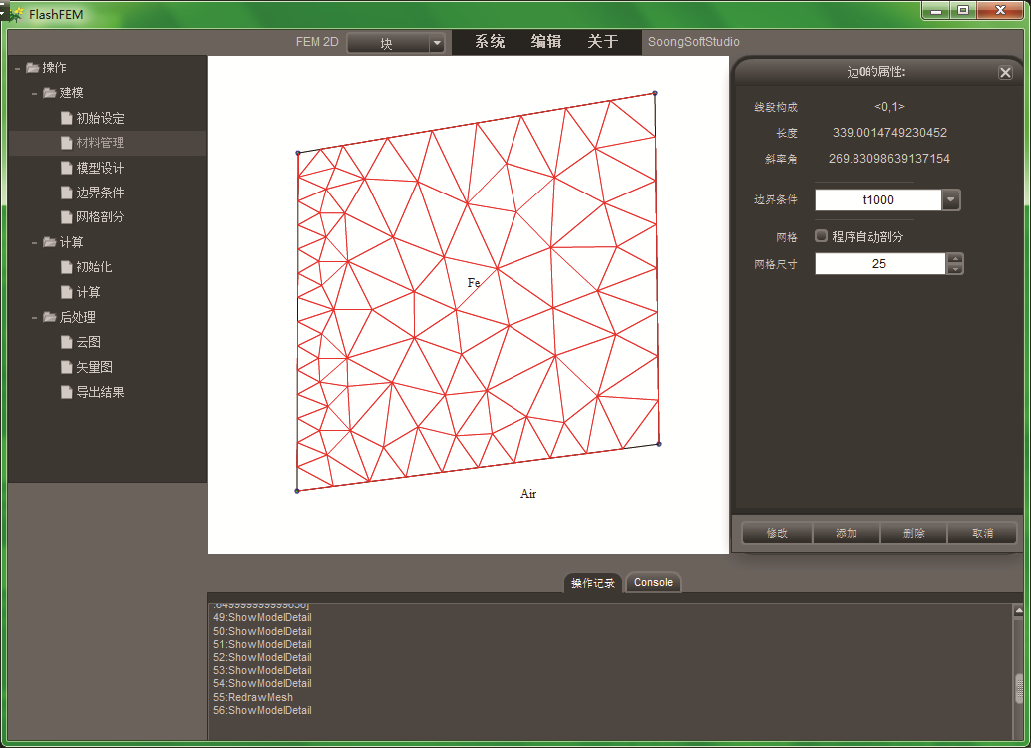
Task: Click the document icon beside 初始化
Action: coord(66,266)
